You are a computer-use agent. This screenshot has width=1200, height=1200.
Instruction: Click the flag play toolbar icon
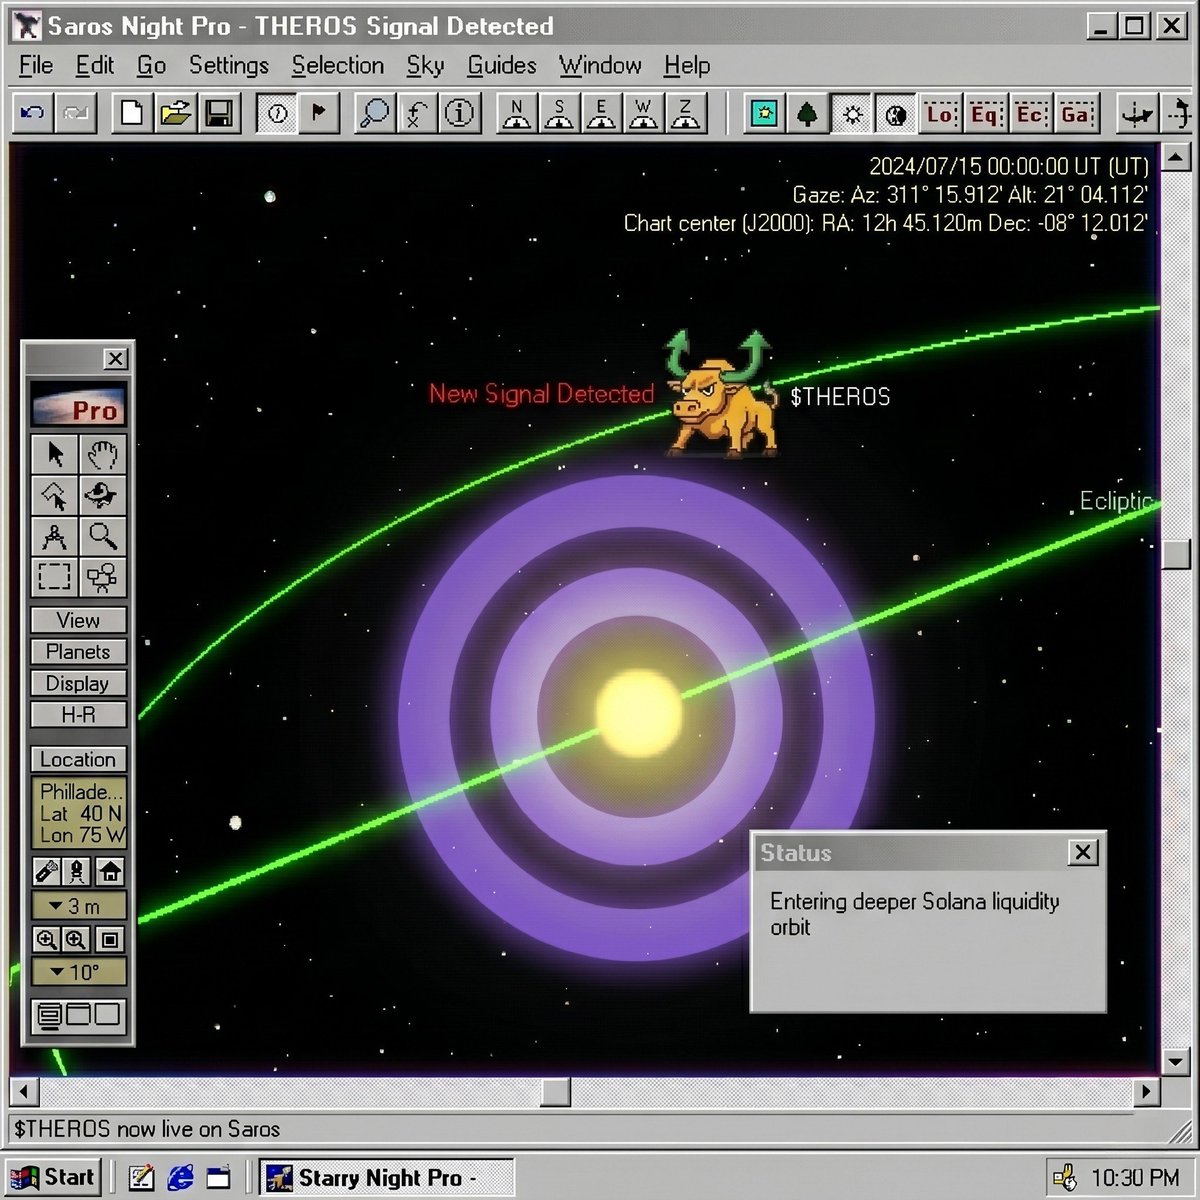(320, 114)
